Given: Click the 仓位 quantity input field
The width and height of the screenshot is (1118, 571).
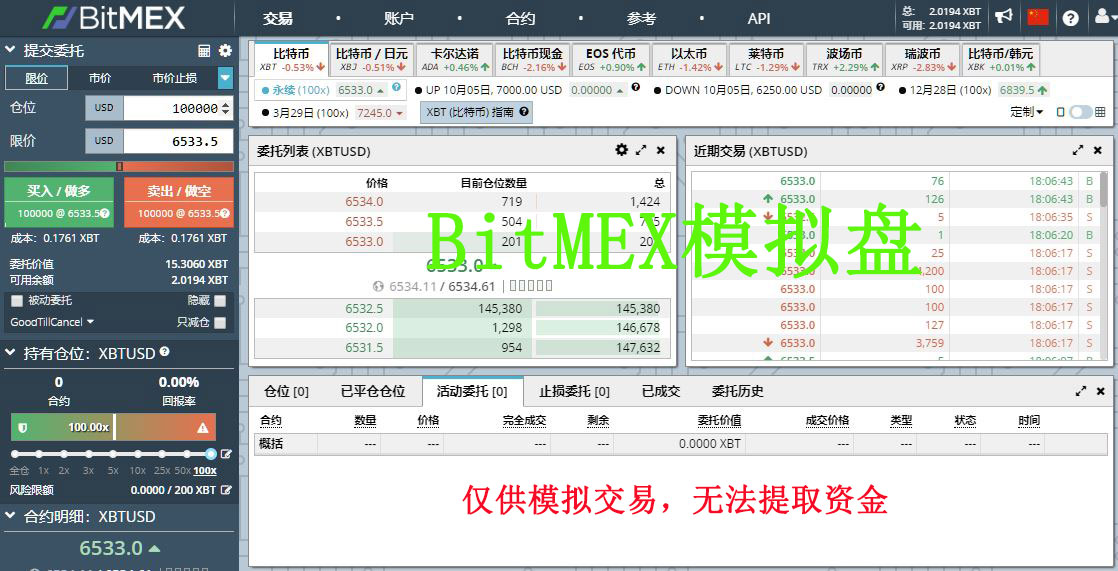Looking at the screenshot, I should (178, 108).
